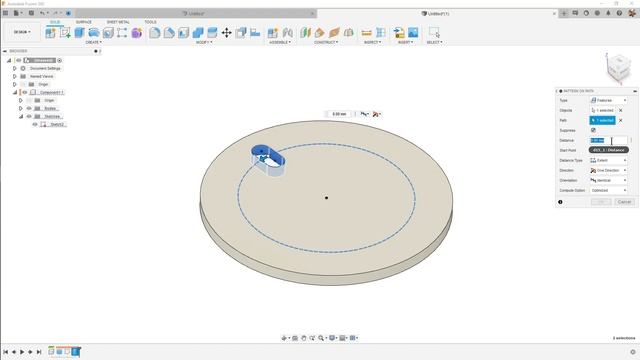640x360 pixels.
Task: Select the Extrude tool
Action: [x=79, y=33]
